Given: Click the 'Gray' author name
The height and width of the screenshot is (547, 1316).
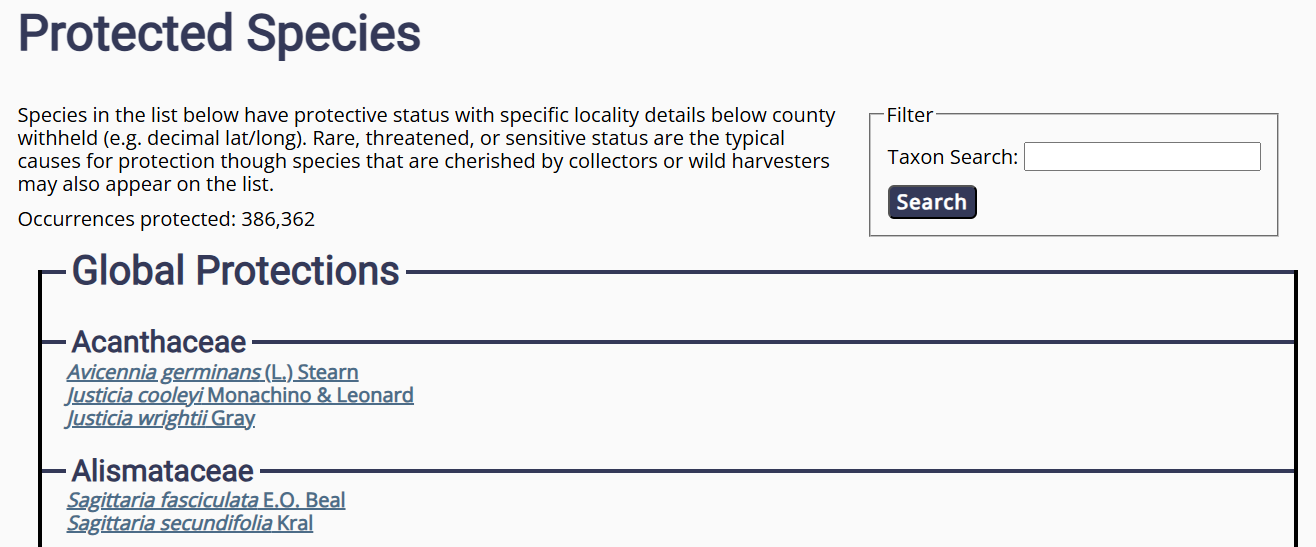Looking at the screenshot, I should (x=233, y=419).
